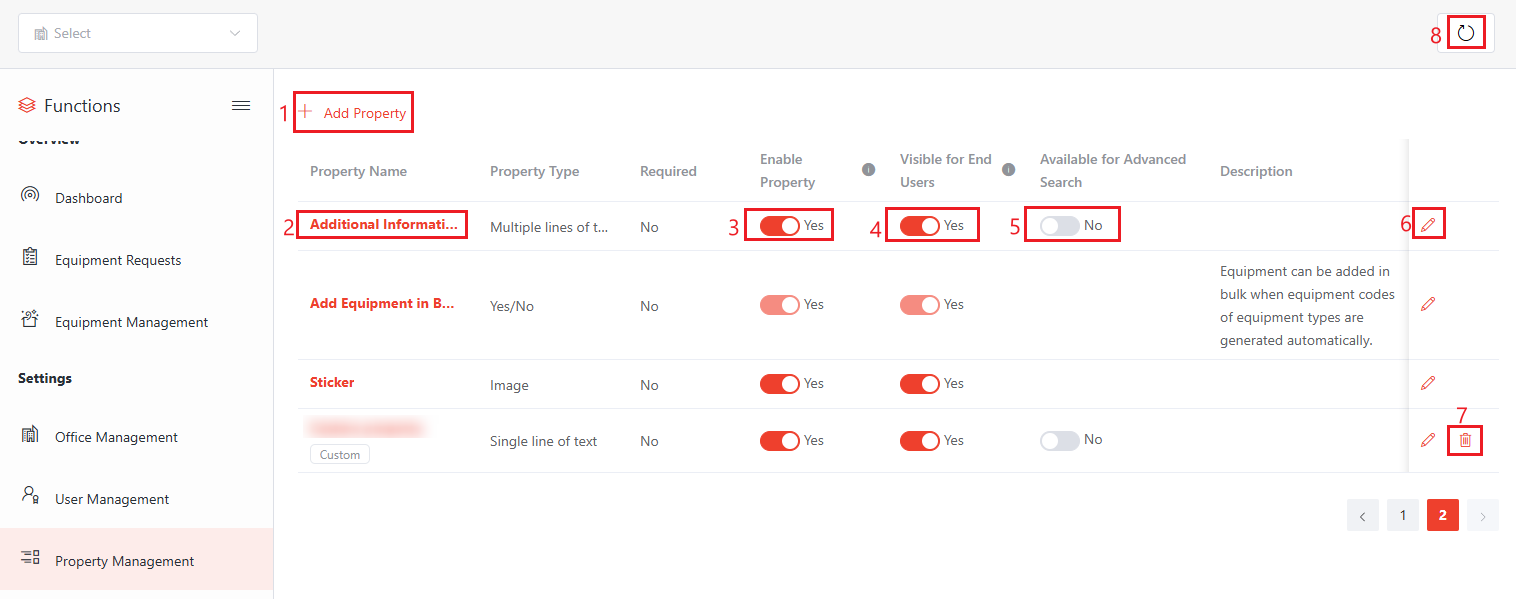Viewport: 1516px width, 599px height.
Task: Open the Sticker property name link
Action: 332,383
